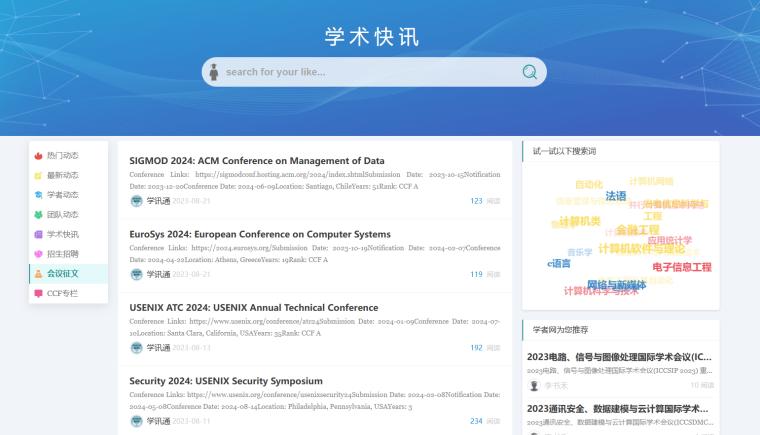Open the EuroSys 2024 conference article
Viewport: 760px width, 435px height.
(x=260, y=234)
